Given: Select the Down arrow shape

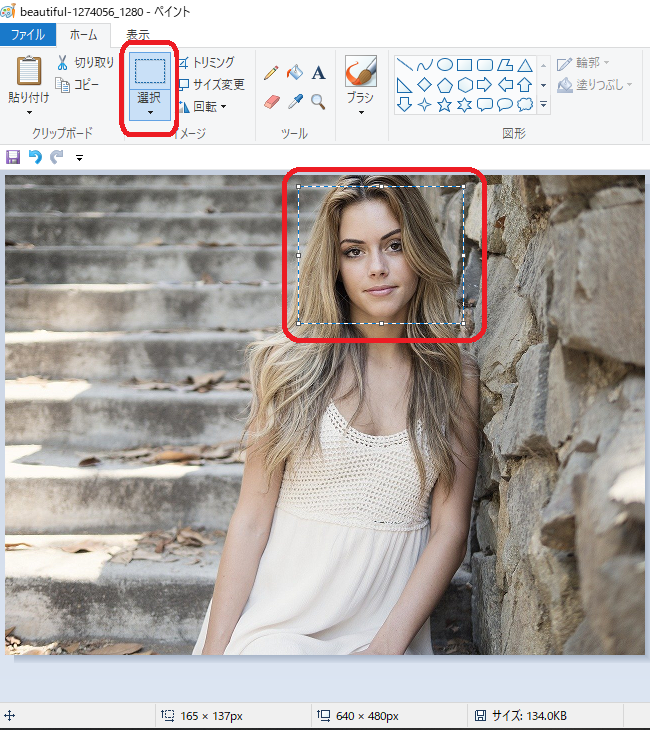Looking at the screenshot, I should [404, 105].
